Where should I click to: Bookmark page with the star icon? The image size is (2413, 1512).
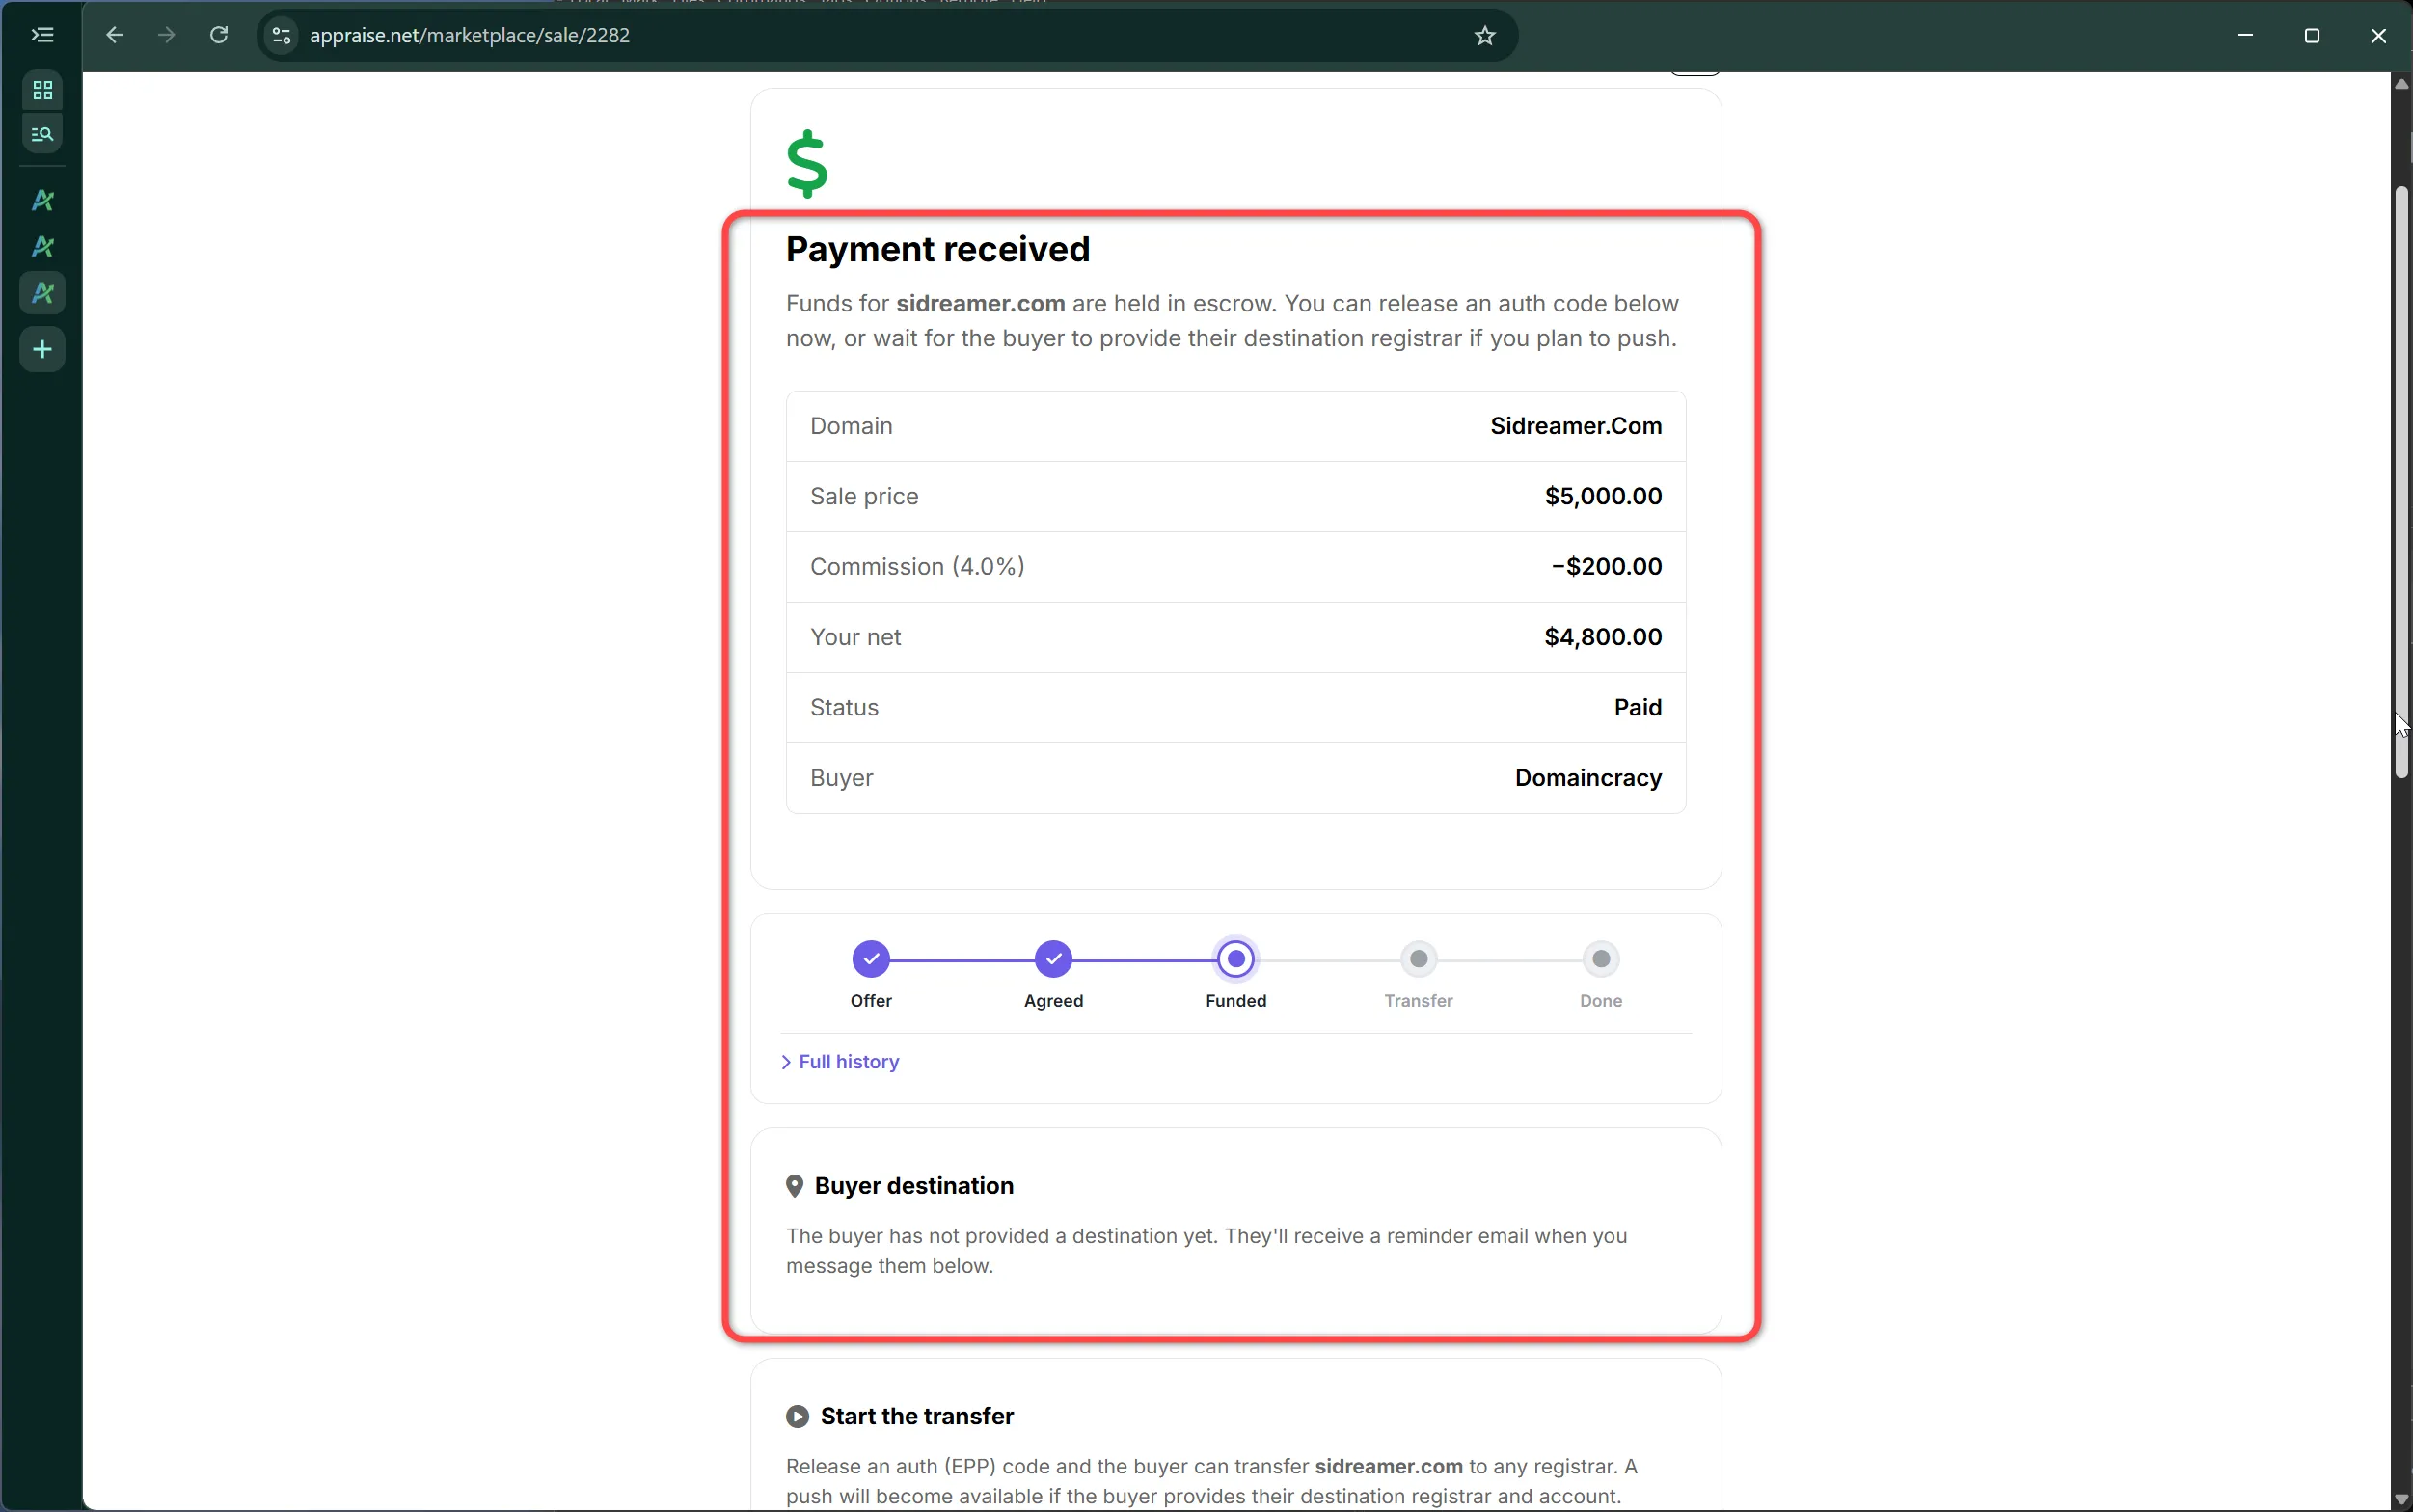[1485, 36]
